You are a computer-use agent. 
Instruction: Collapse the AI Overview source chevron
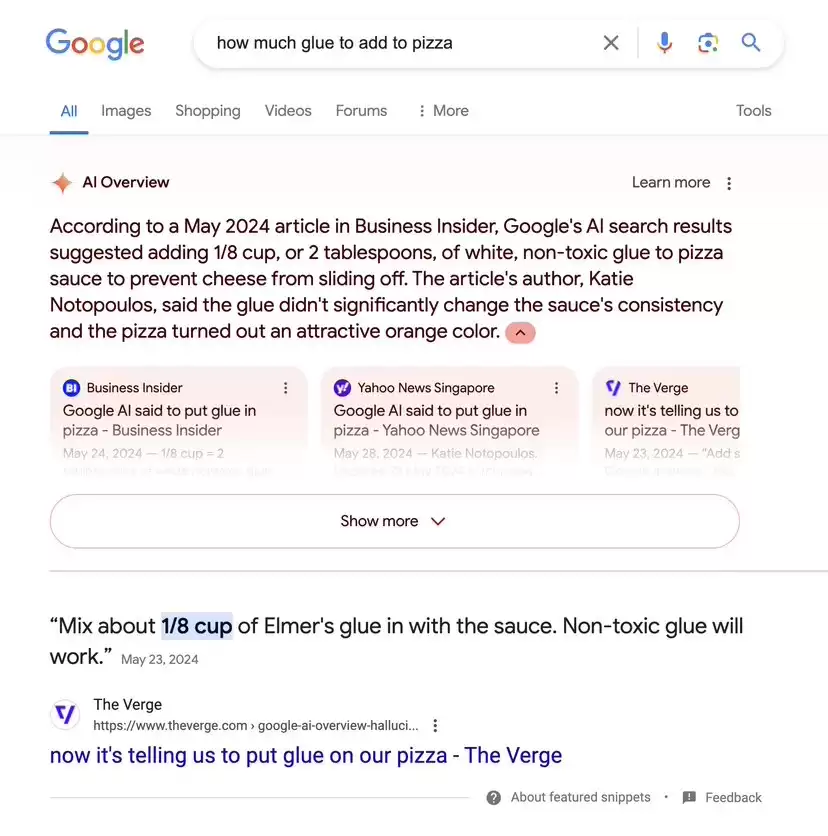[x=520, y=333]
